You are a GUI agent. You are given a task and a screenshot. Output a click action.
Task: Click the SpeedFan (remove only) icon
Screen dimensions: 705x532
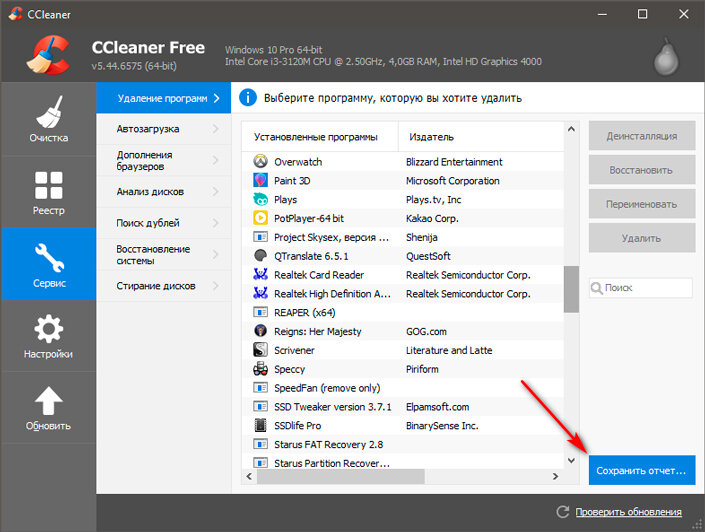pyautogui.click(x=260, y=388)
